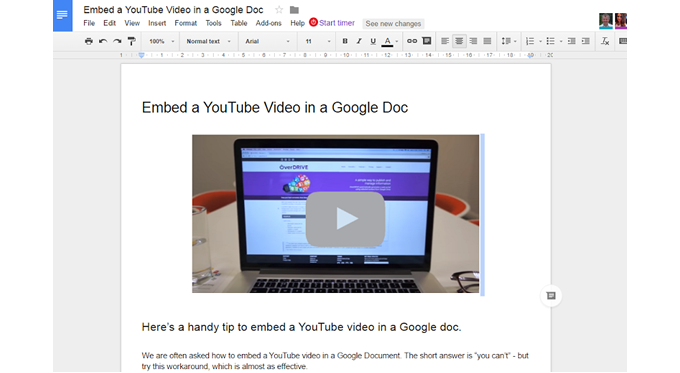Open the Edit menu
Image resolution: width=680 pixels, height=373 pixels.
click(109, 23)
